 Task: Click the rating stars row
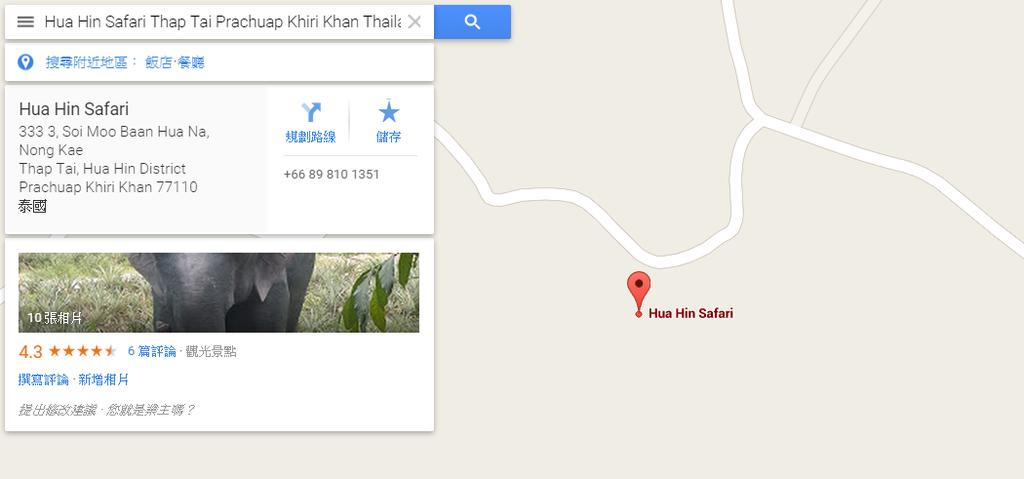click(82, 351)
